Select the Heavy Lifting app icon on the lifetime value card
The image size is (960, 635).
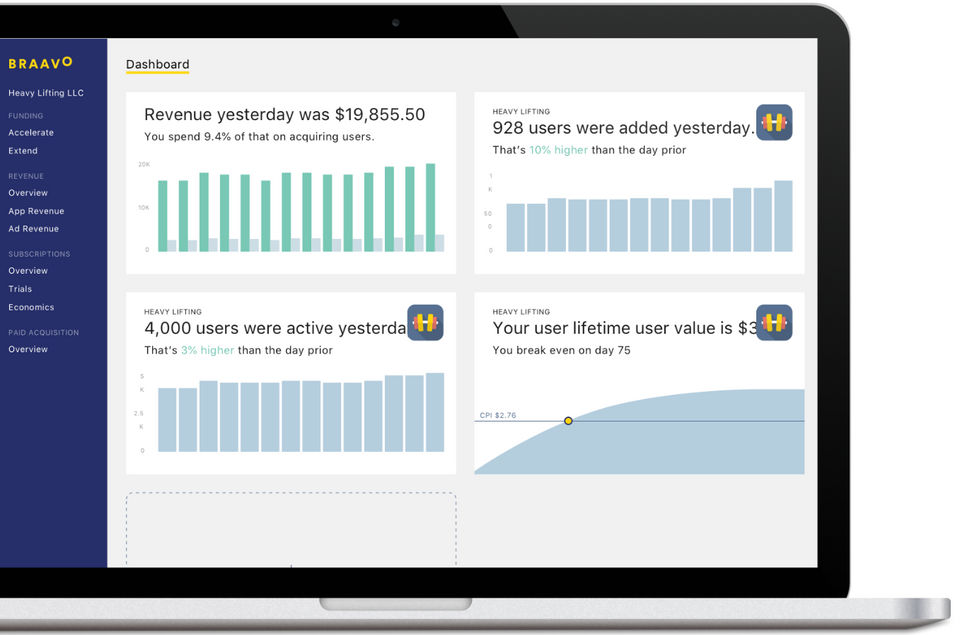click(x=774, y=322)
